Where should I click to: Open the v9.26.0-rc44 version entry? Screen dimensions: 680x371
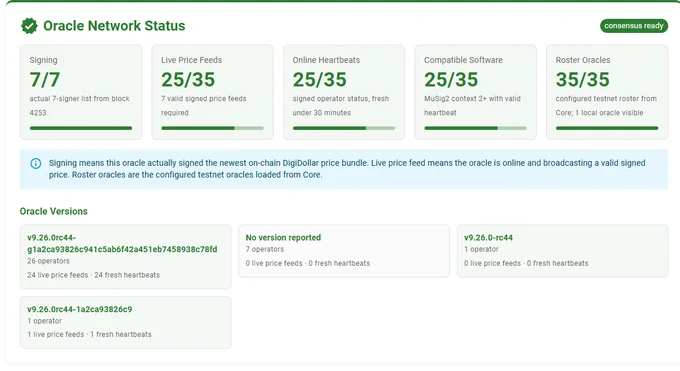pyautogui.click(x=562, y=251)
